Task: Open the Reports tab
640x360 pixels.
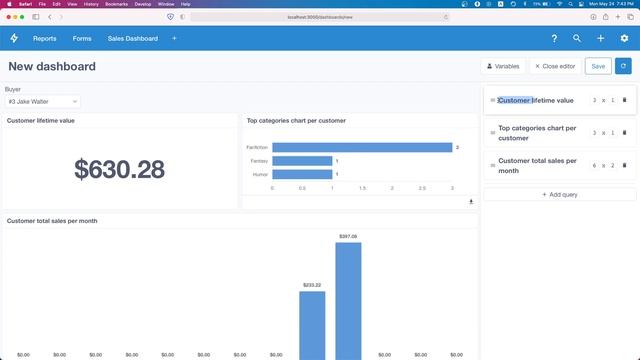Action: pyautogui.click(x=44, y=38)
